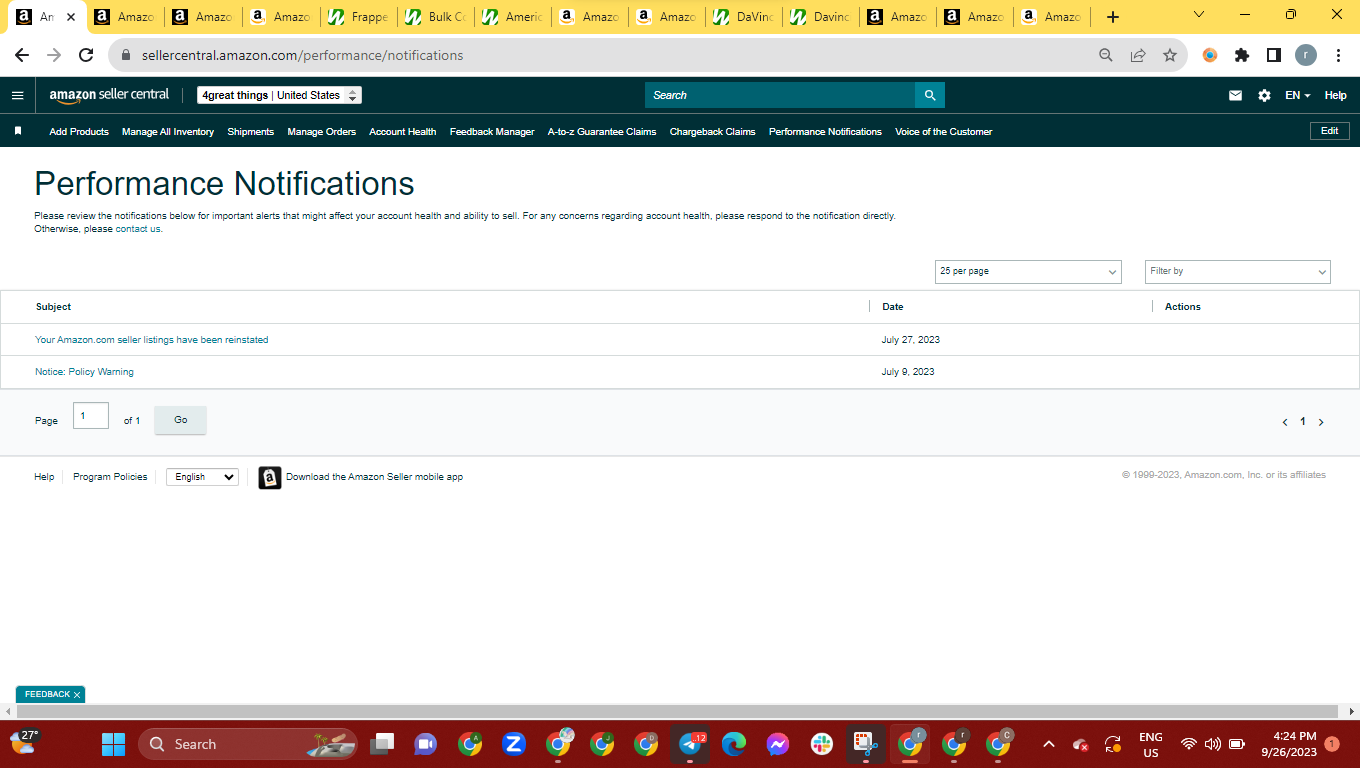
Task: Open the Chrome extensions puzzle icon
Action: [1242, 55]
